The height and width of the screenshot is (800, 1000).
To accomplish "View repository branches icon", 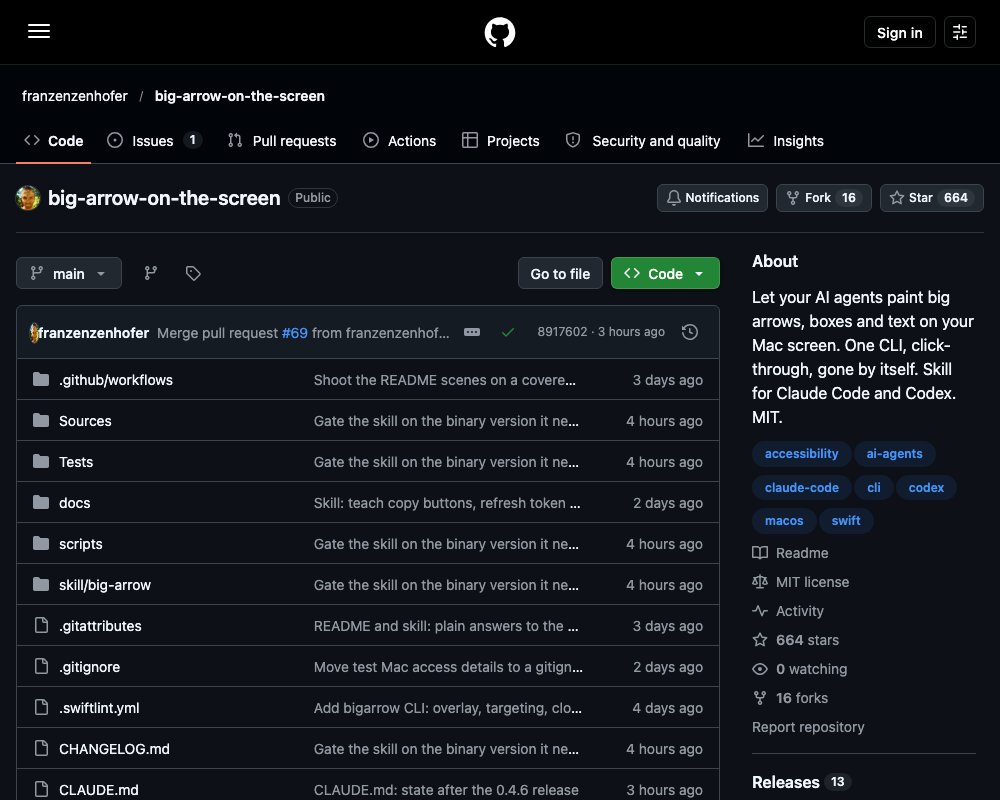I will click(151, 273).
